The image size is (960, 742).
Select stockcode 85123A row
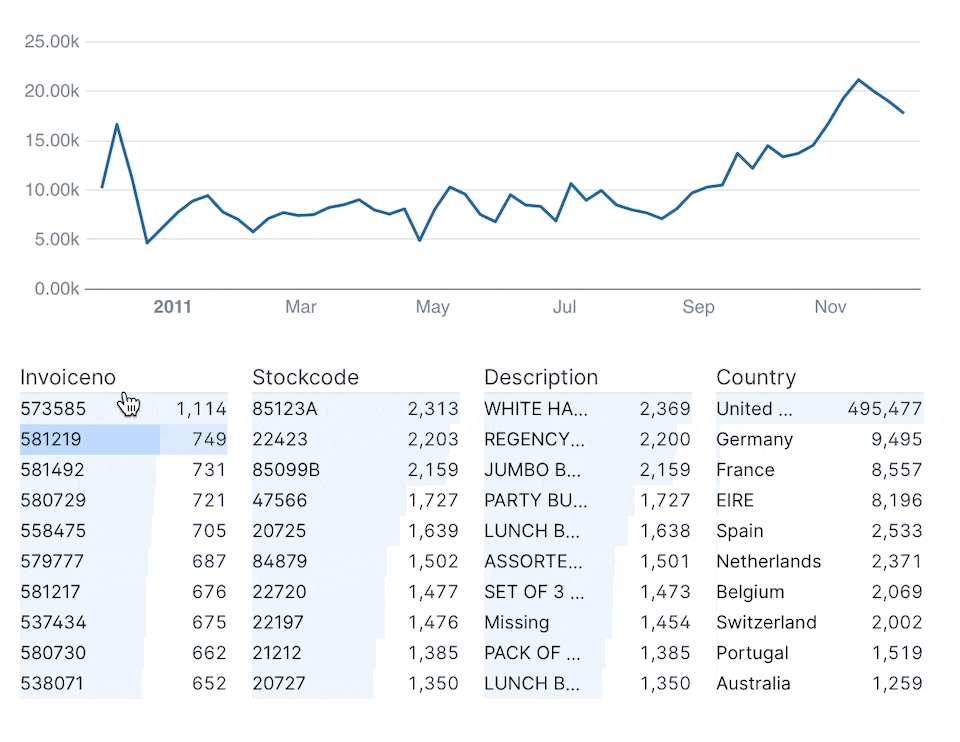[x=355, y=408]
